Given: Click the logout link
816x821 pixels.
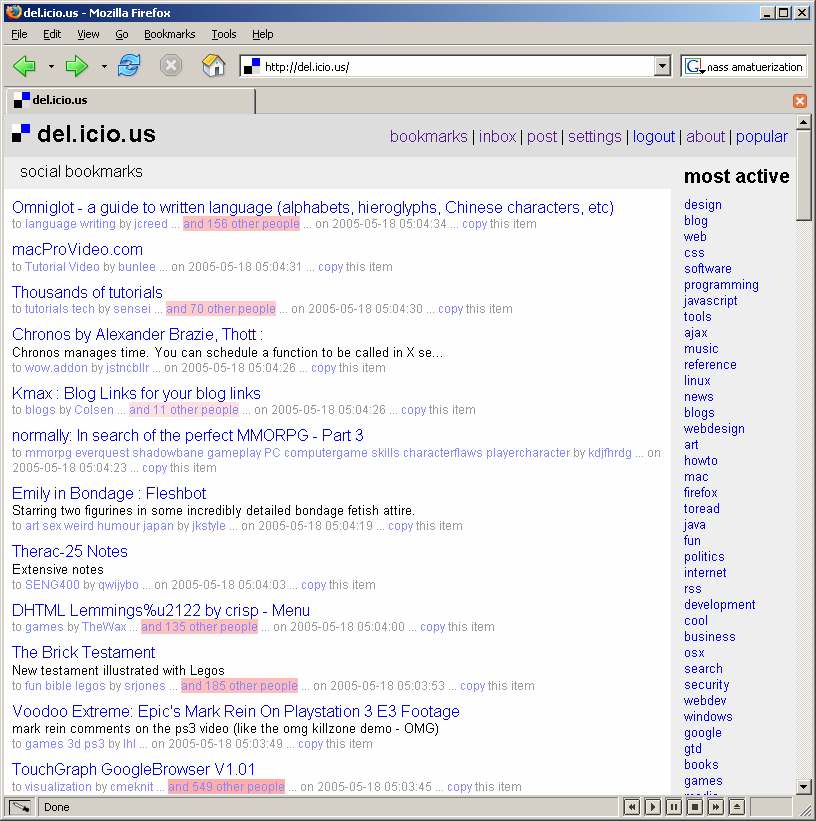Looking at the screenshot, I should (654, 137).
